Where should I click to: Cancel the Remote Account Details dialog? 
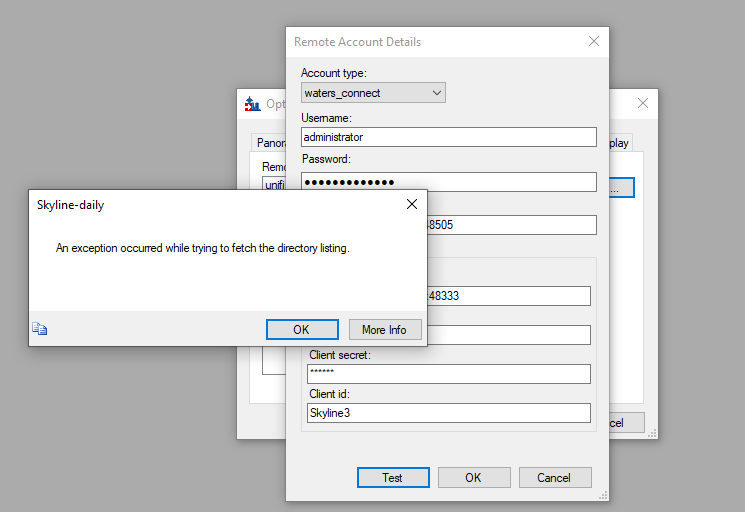click(554, 478)
